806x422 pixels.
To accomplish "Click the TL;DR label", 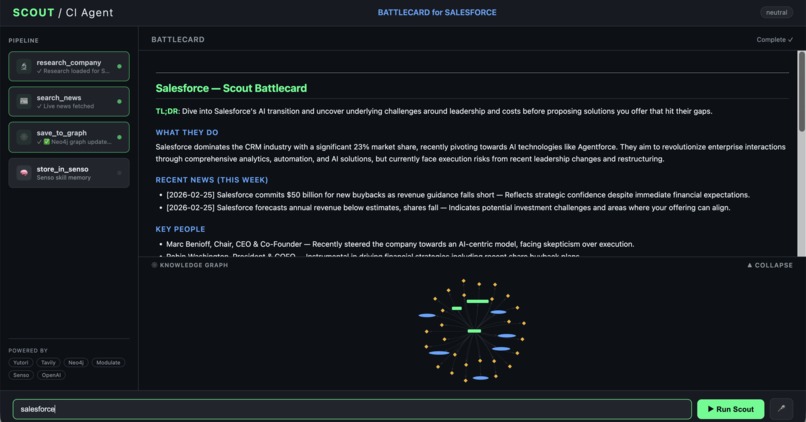I will 168,111.
